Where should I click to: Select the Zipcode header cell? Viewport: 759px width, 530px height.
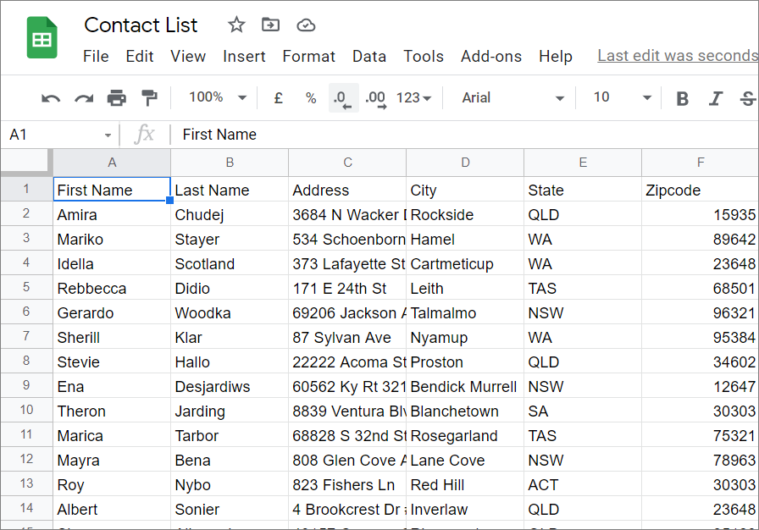coord(700,190)
